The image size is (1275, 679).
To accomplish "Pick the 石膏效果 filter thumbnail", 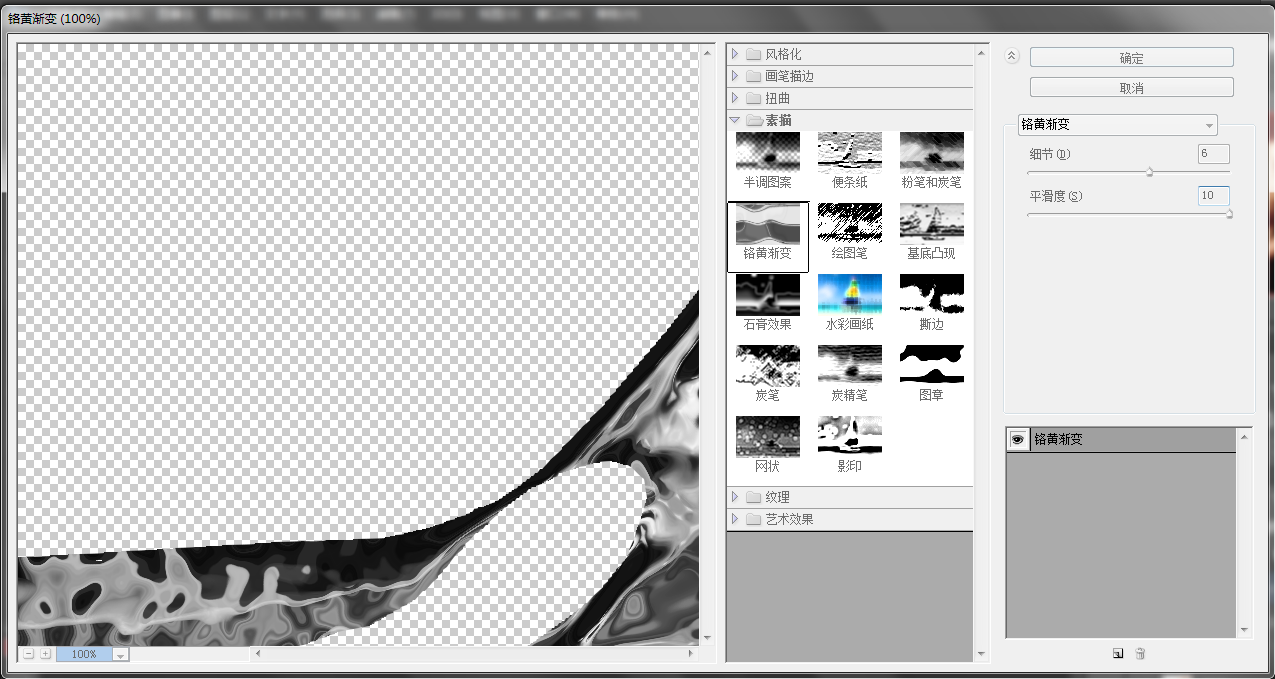I will pyautogui.click(x=767, y=294).
